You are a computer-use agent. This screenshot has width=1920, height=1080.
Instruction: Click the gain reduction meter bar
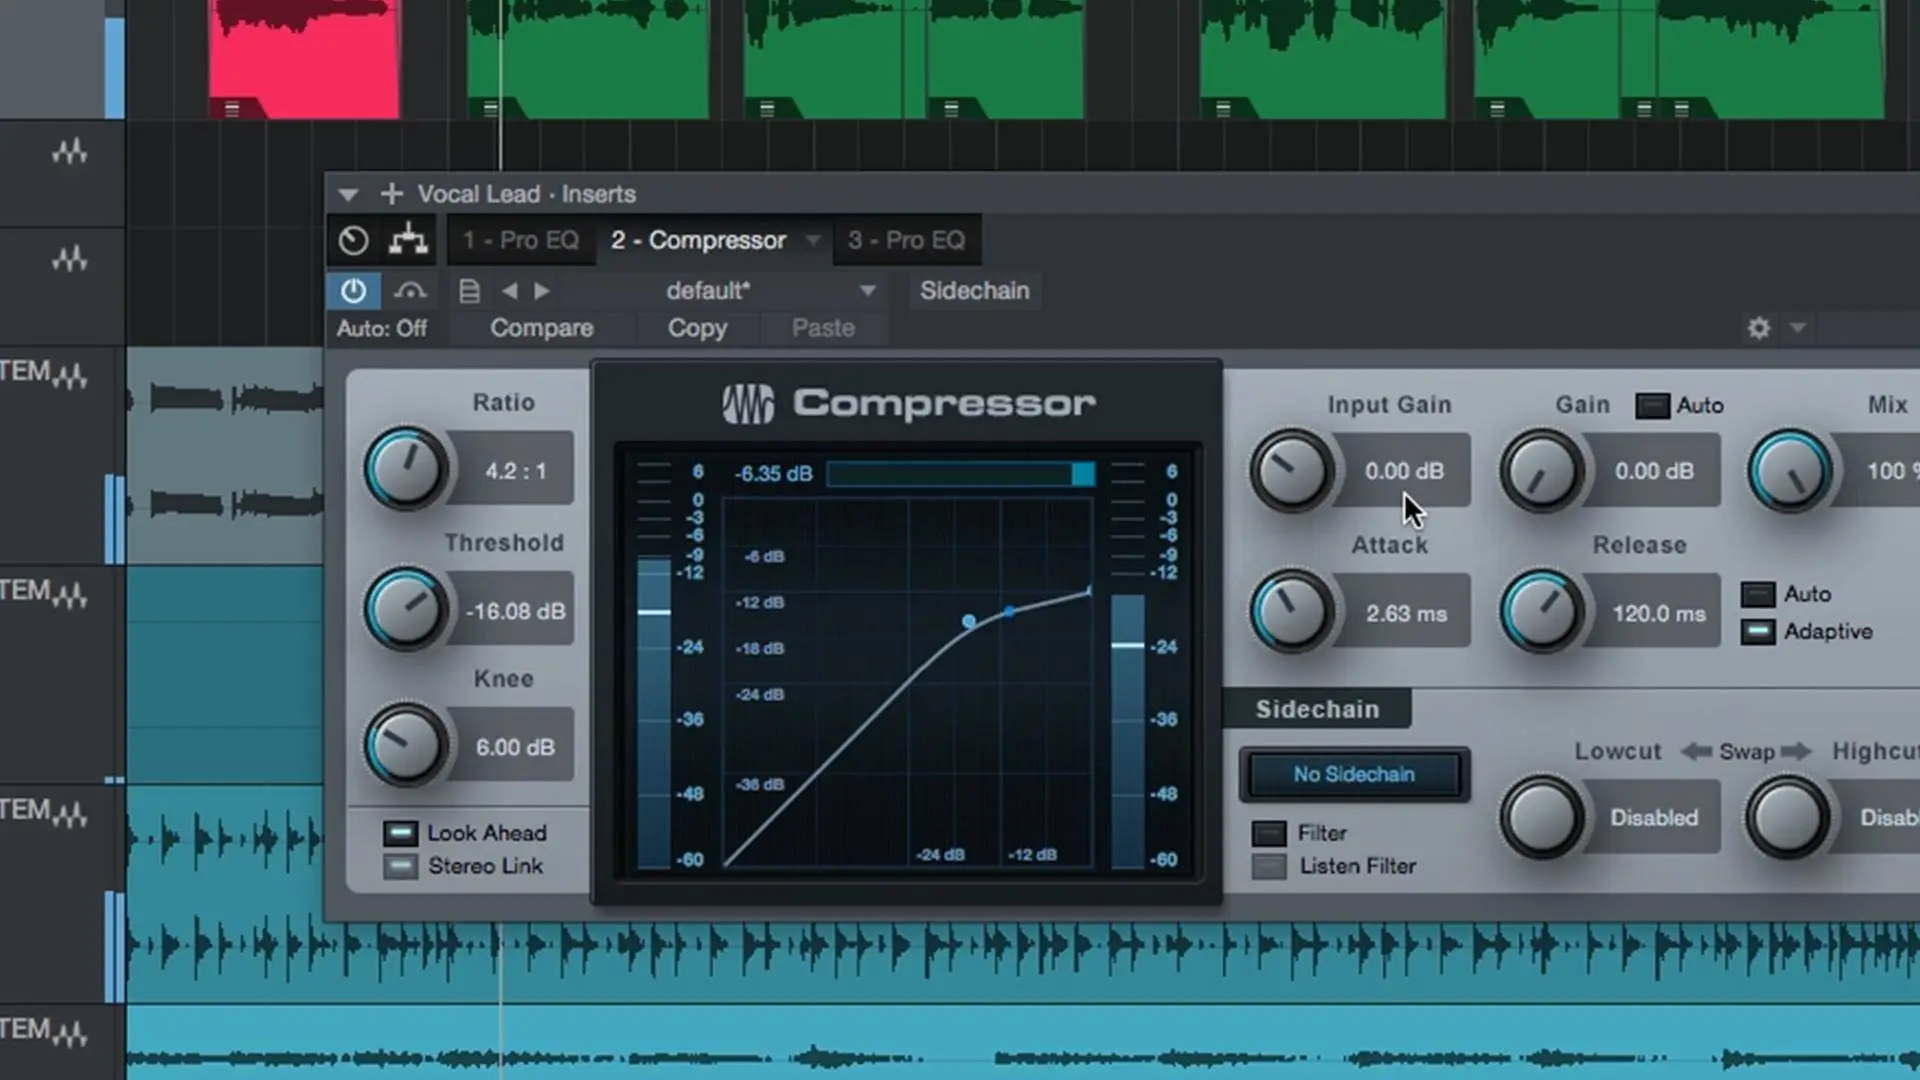coord(960,474)
